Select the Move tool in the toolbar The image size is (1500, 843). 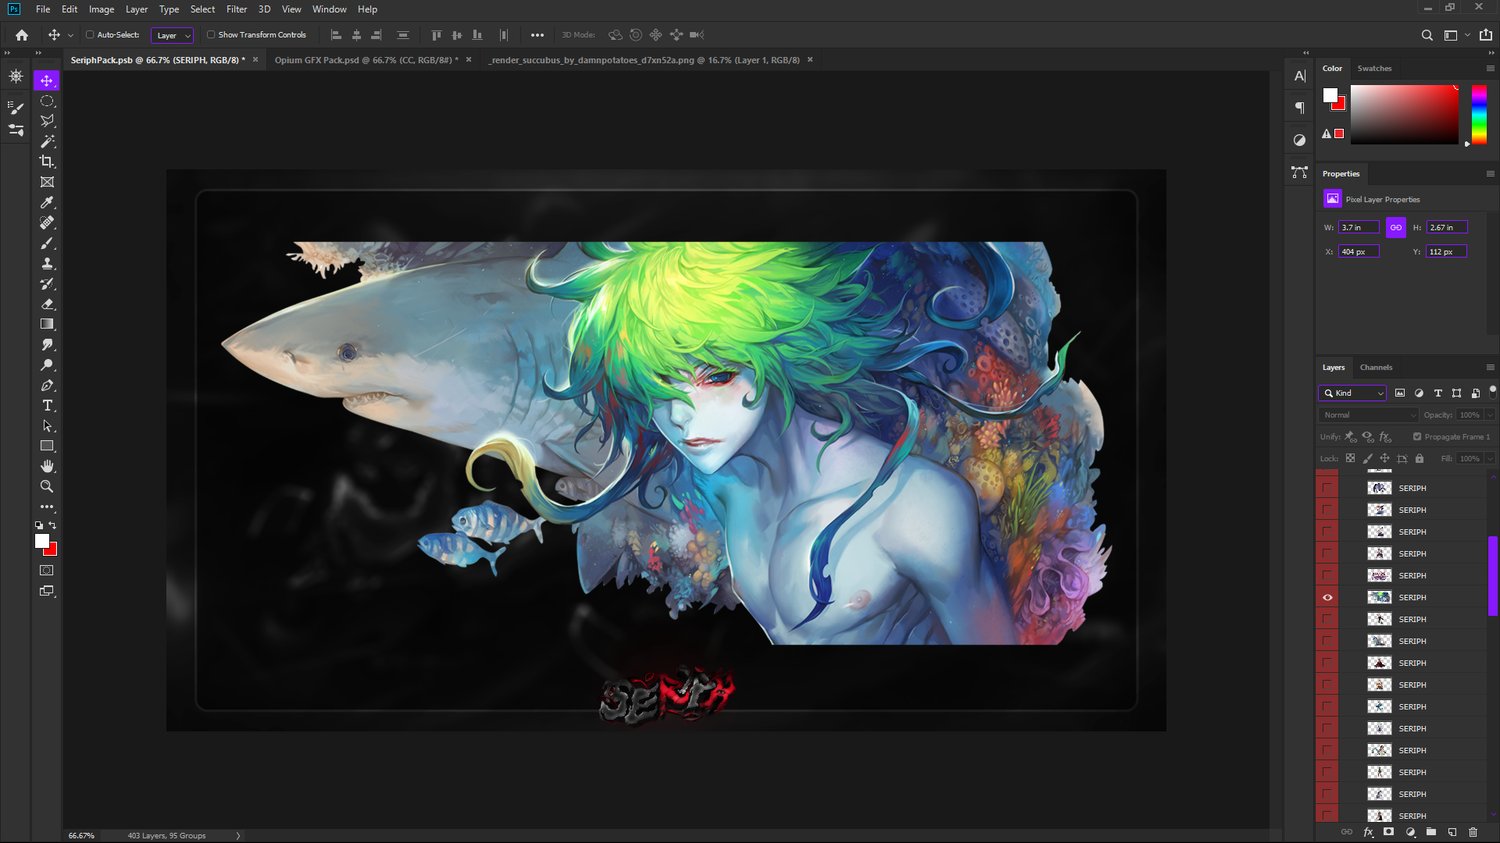pos(46,80)
